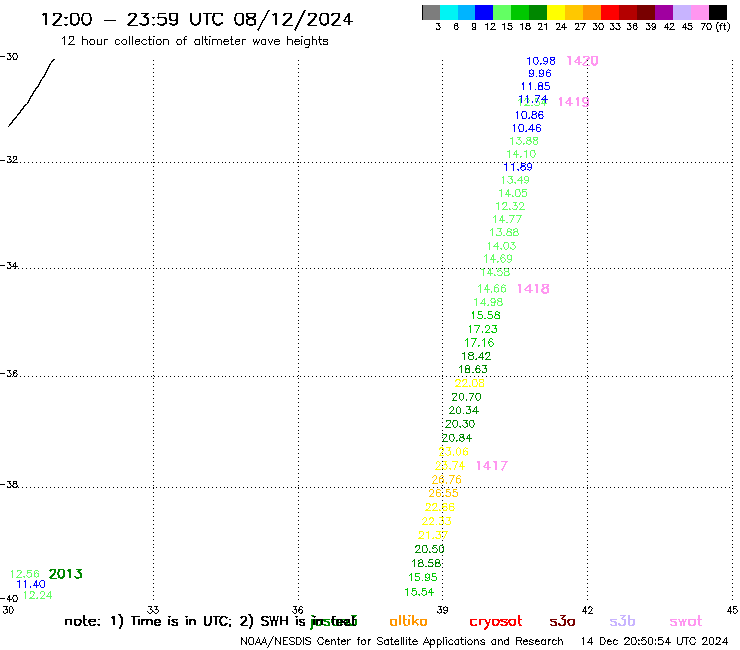Click the wave height value 18.58

pos(426,563)
